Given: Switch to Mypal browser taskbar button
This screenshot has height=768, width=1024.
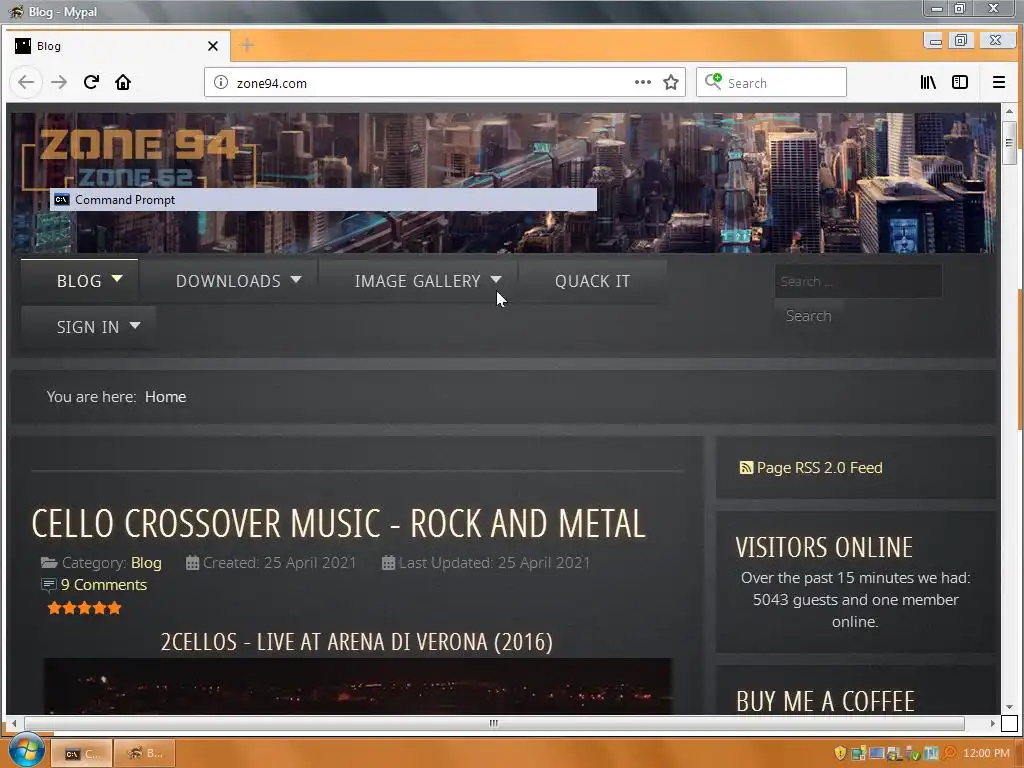Looking at the screenshot, I should 145,753.
